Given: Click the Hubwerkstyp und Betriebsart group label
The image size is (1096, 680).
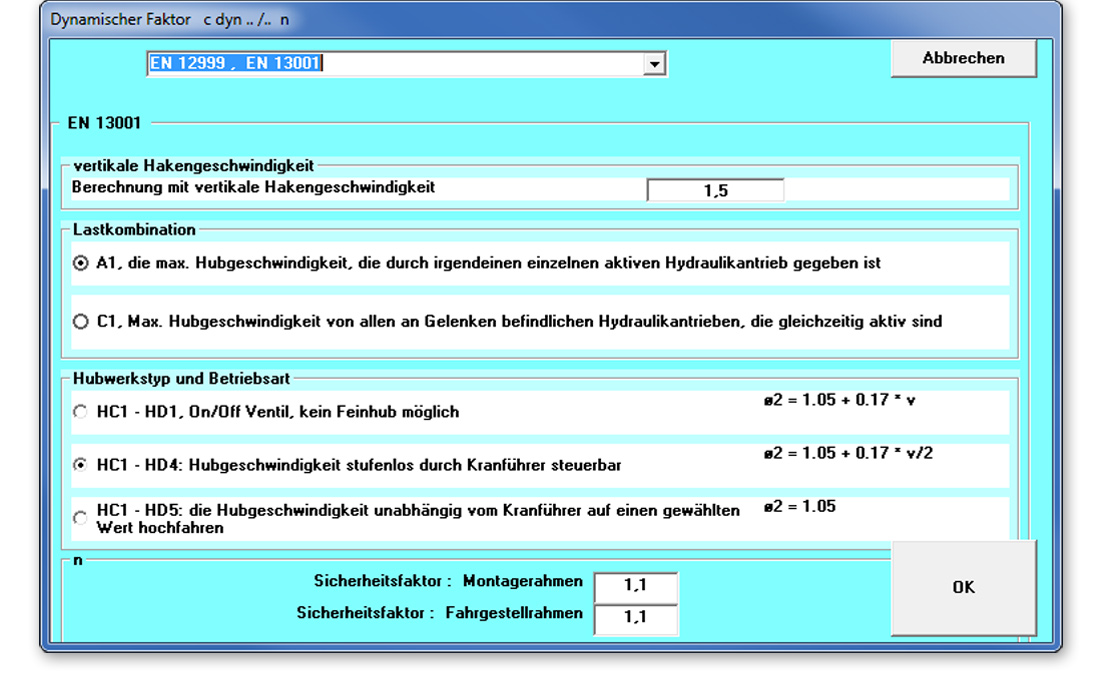Looking at the screenshot, I should (181, 379).
